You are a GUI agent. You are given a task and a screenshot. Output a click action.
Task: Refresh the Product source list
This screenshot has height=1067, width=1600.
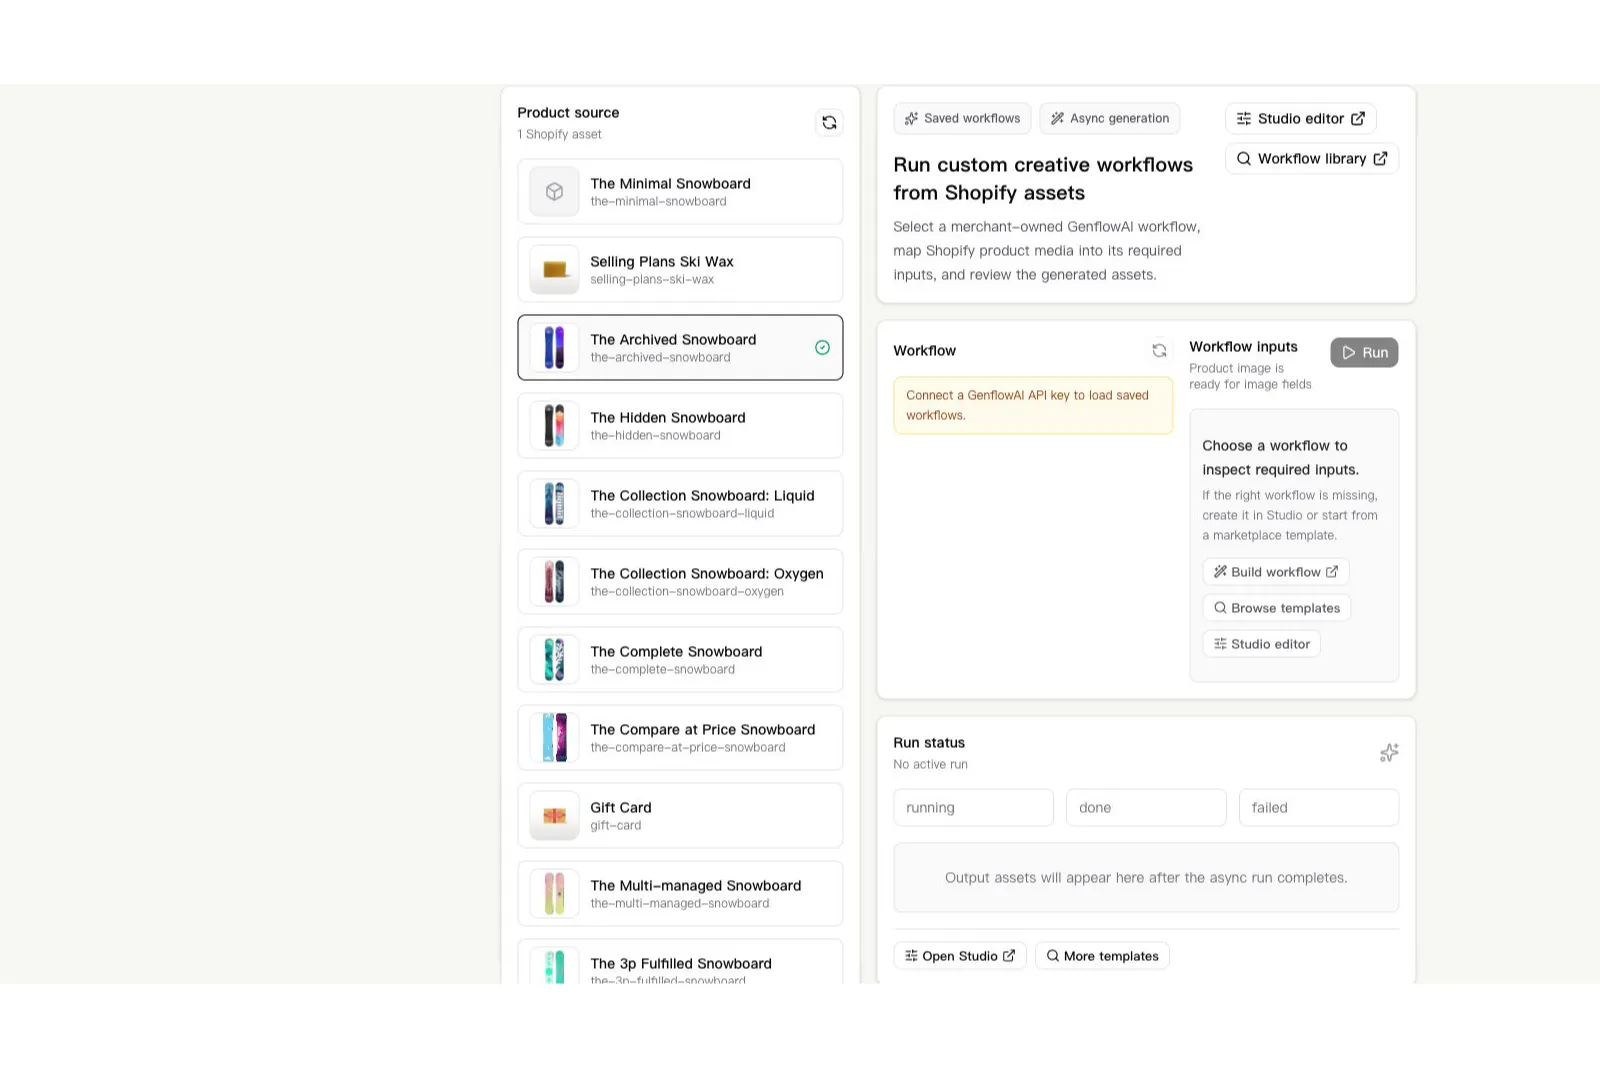coord(829,122)
